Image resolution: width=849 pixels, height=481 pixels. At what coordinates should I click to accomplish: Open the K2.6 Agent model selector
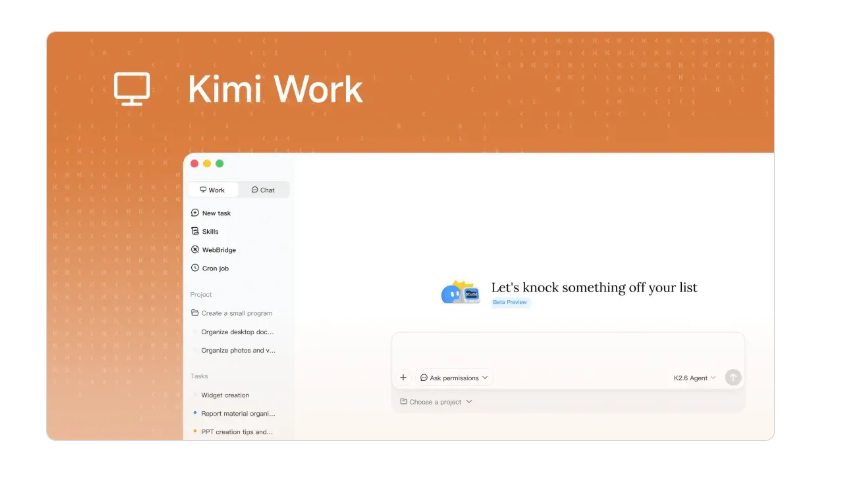point(695,378)
